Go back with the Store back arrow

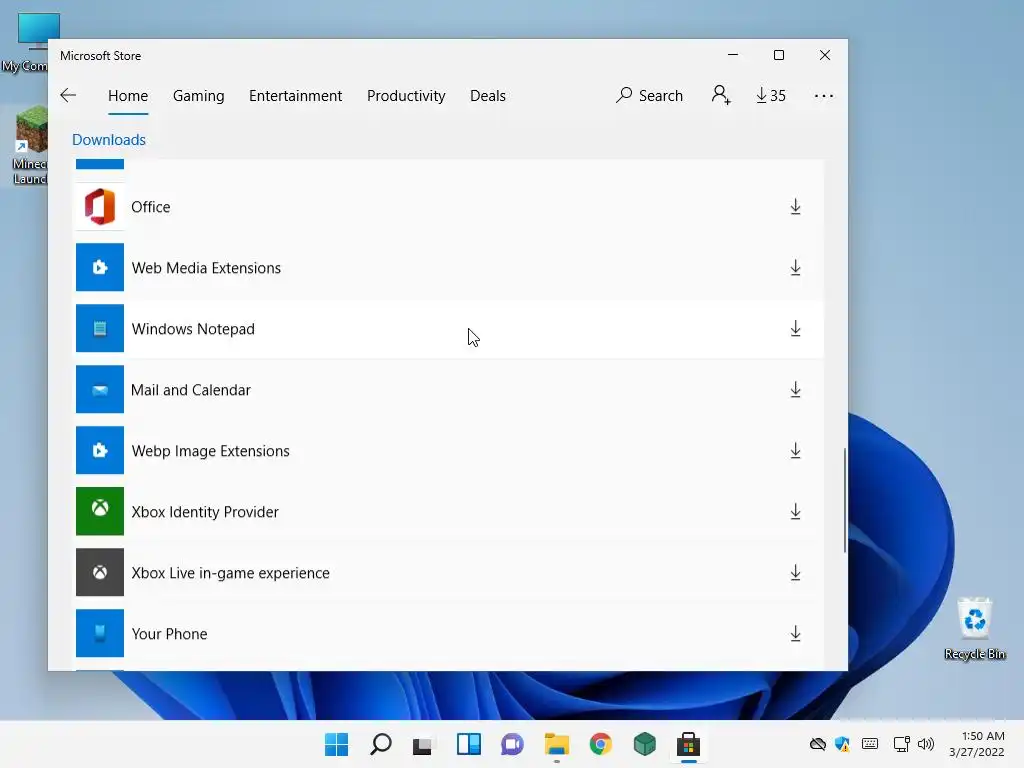[x=68, y=95]
